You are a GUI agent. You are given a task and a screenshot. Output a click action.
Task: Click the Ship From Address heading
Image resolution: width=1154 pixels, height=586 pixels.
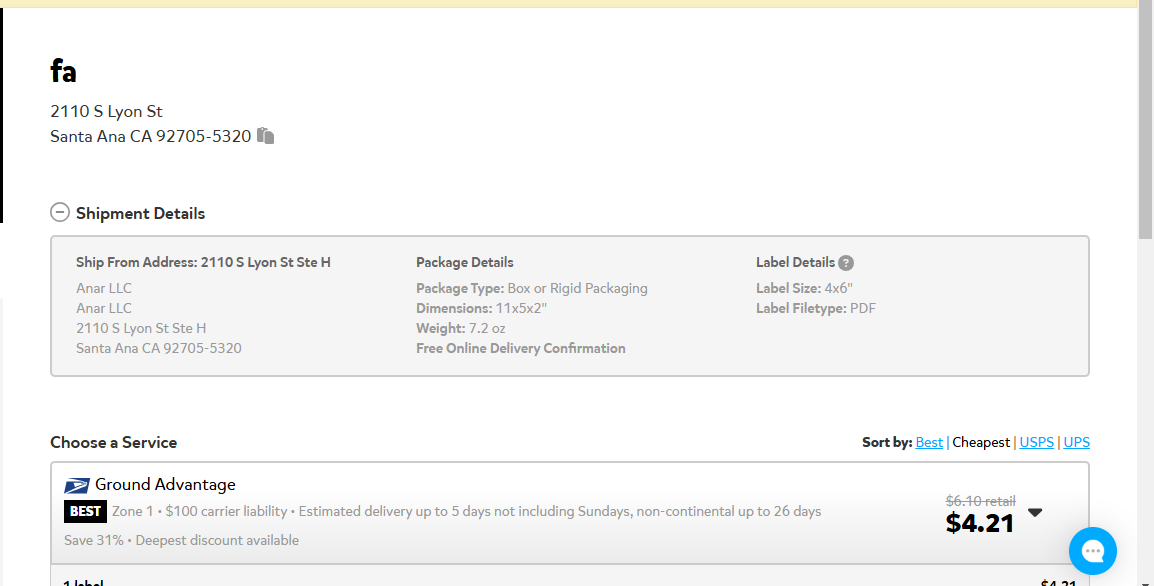click(x=203, y=262)
